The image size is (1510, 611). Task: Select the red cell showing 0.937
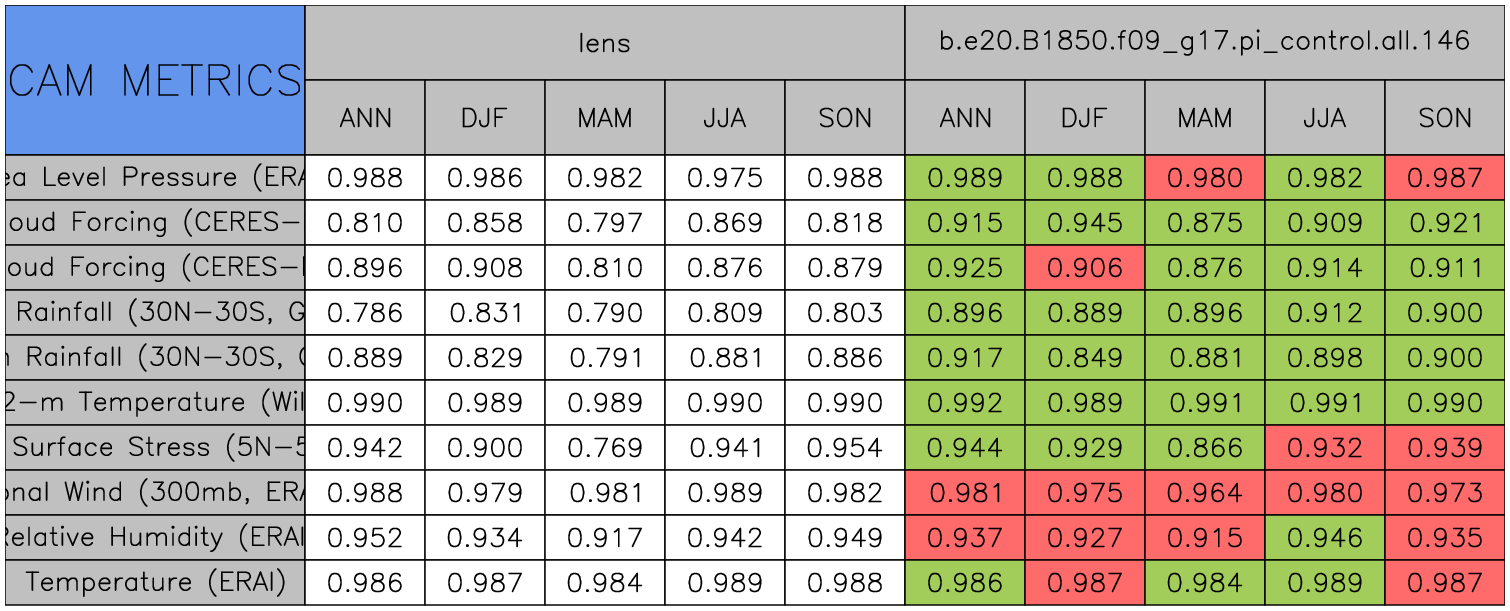point(964,537)
